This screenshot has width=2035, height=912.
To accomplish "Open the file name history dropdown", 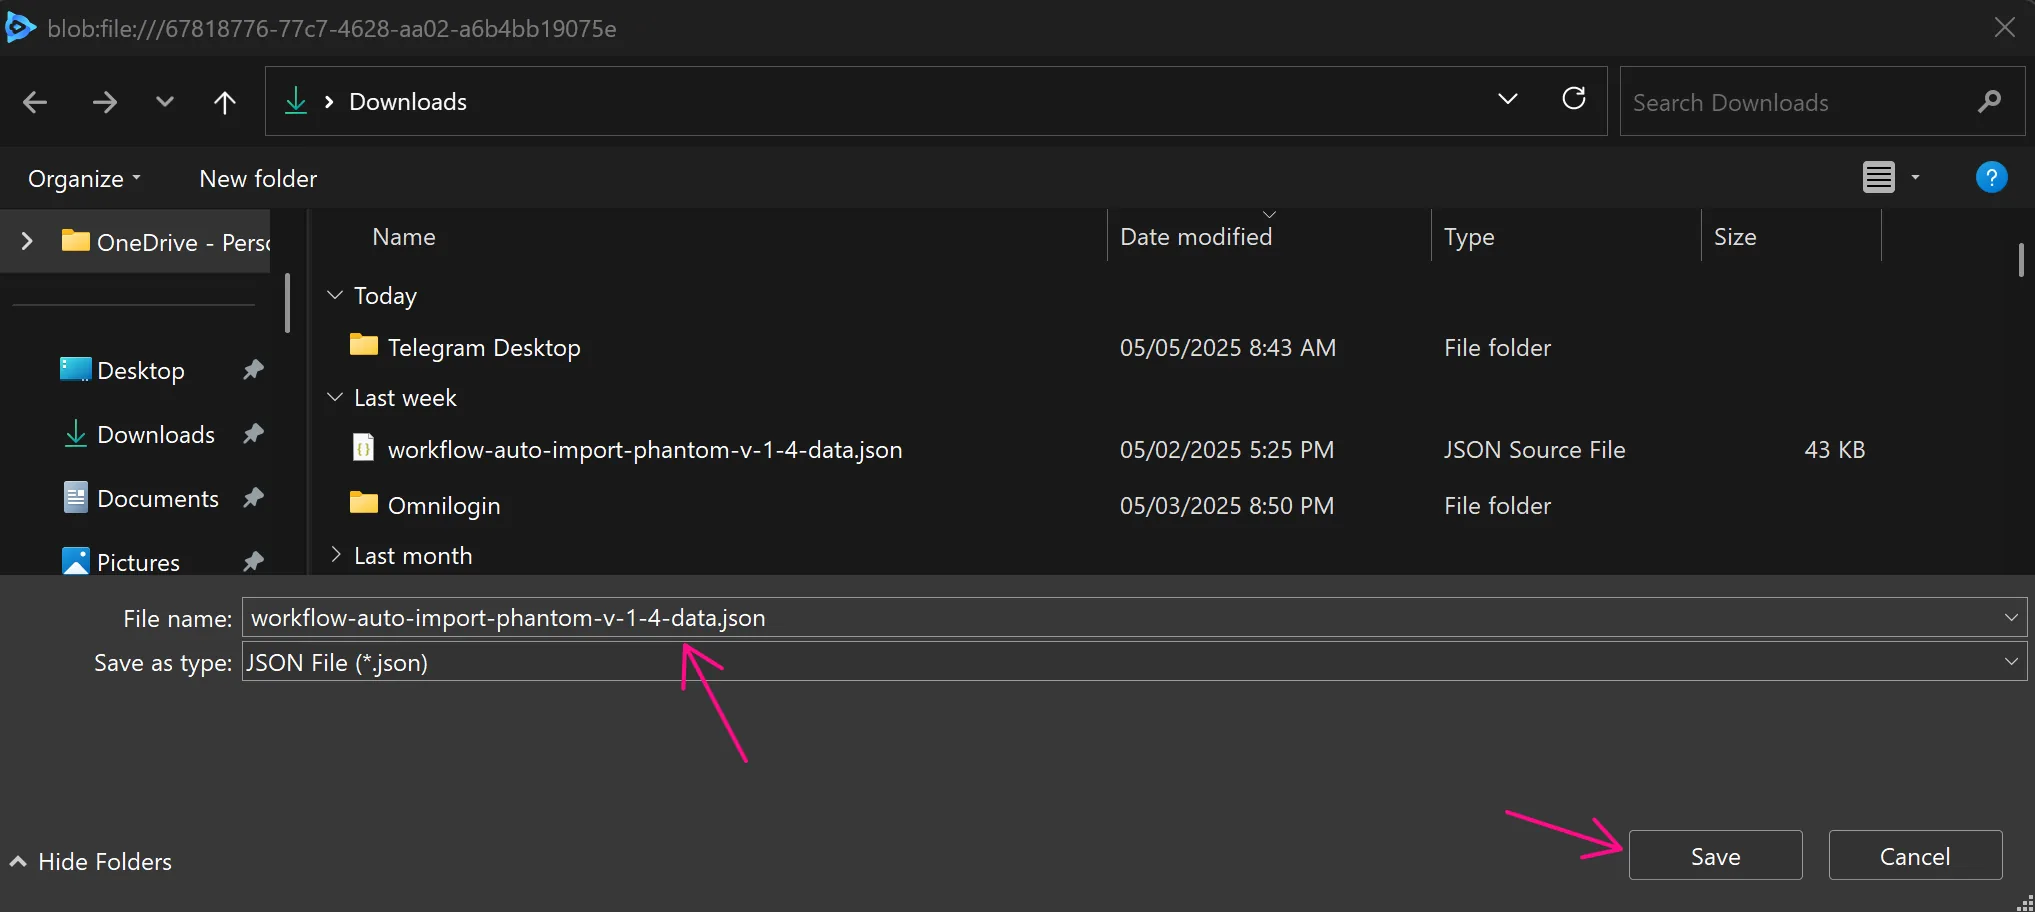I will 2011,617.
